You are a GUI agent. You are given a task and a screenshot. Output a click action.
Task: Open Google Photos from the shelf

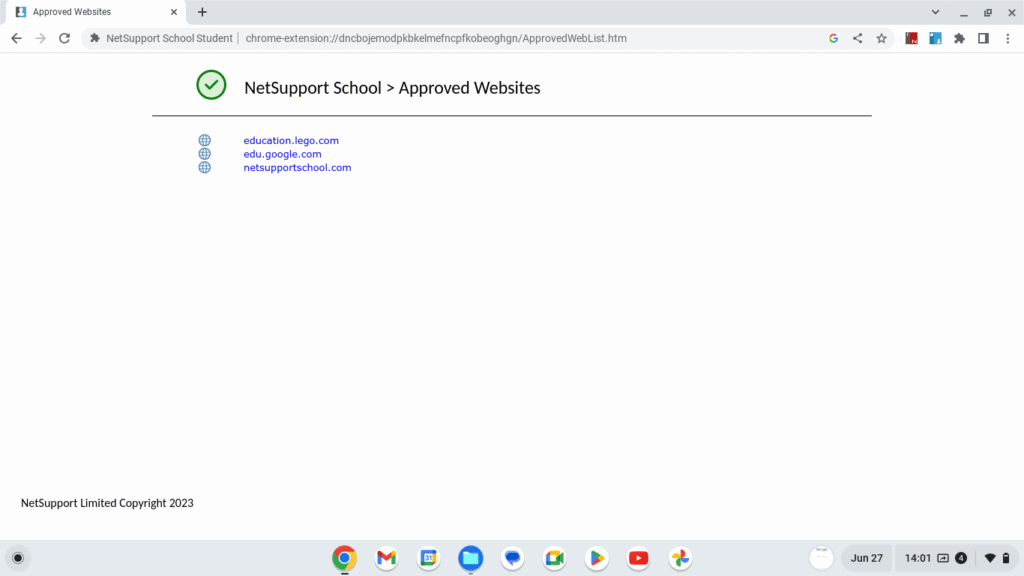coord(680,558)
